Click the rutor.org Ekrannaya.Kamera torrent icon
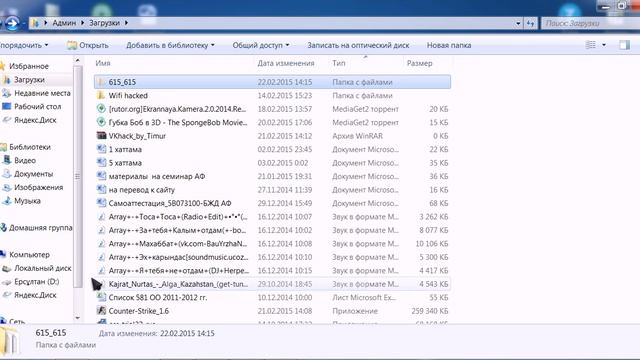 [101, 109]
